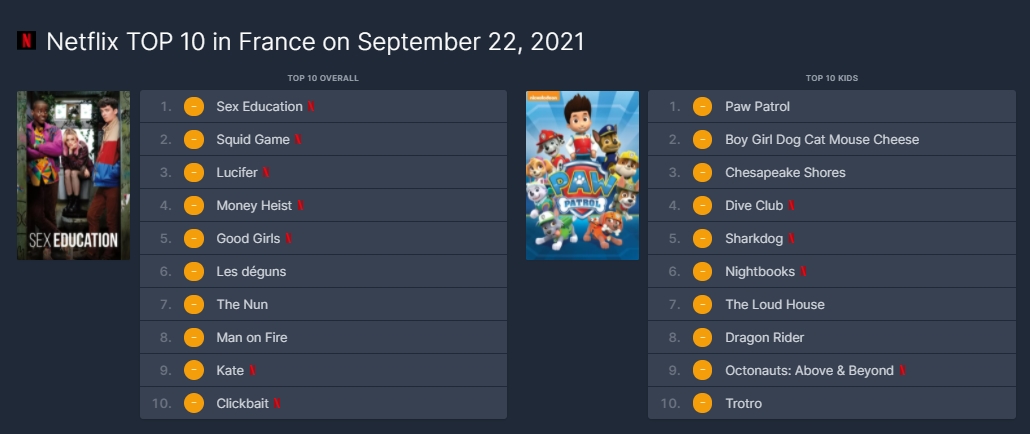
Task: Click the orange status icon beside Les déguns
Action: point(194,271)
